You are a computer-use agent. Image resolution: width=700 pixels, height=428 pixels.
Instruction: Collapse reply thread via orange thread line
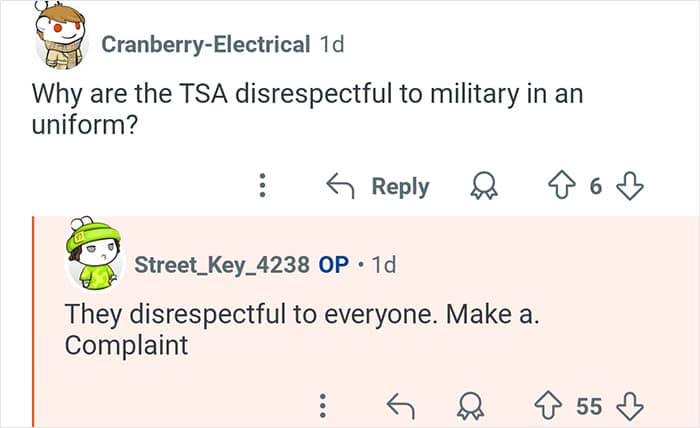click(x=33, y=320)
